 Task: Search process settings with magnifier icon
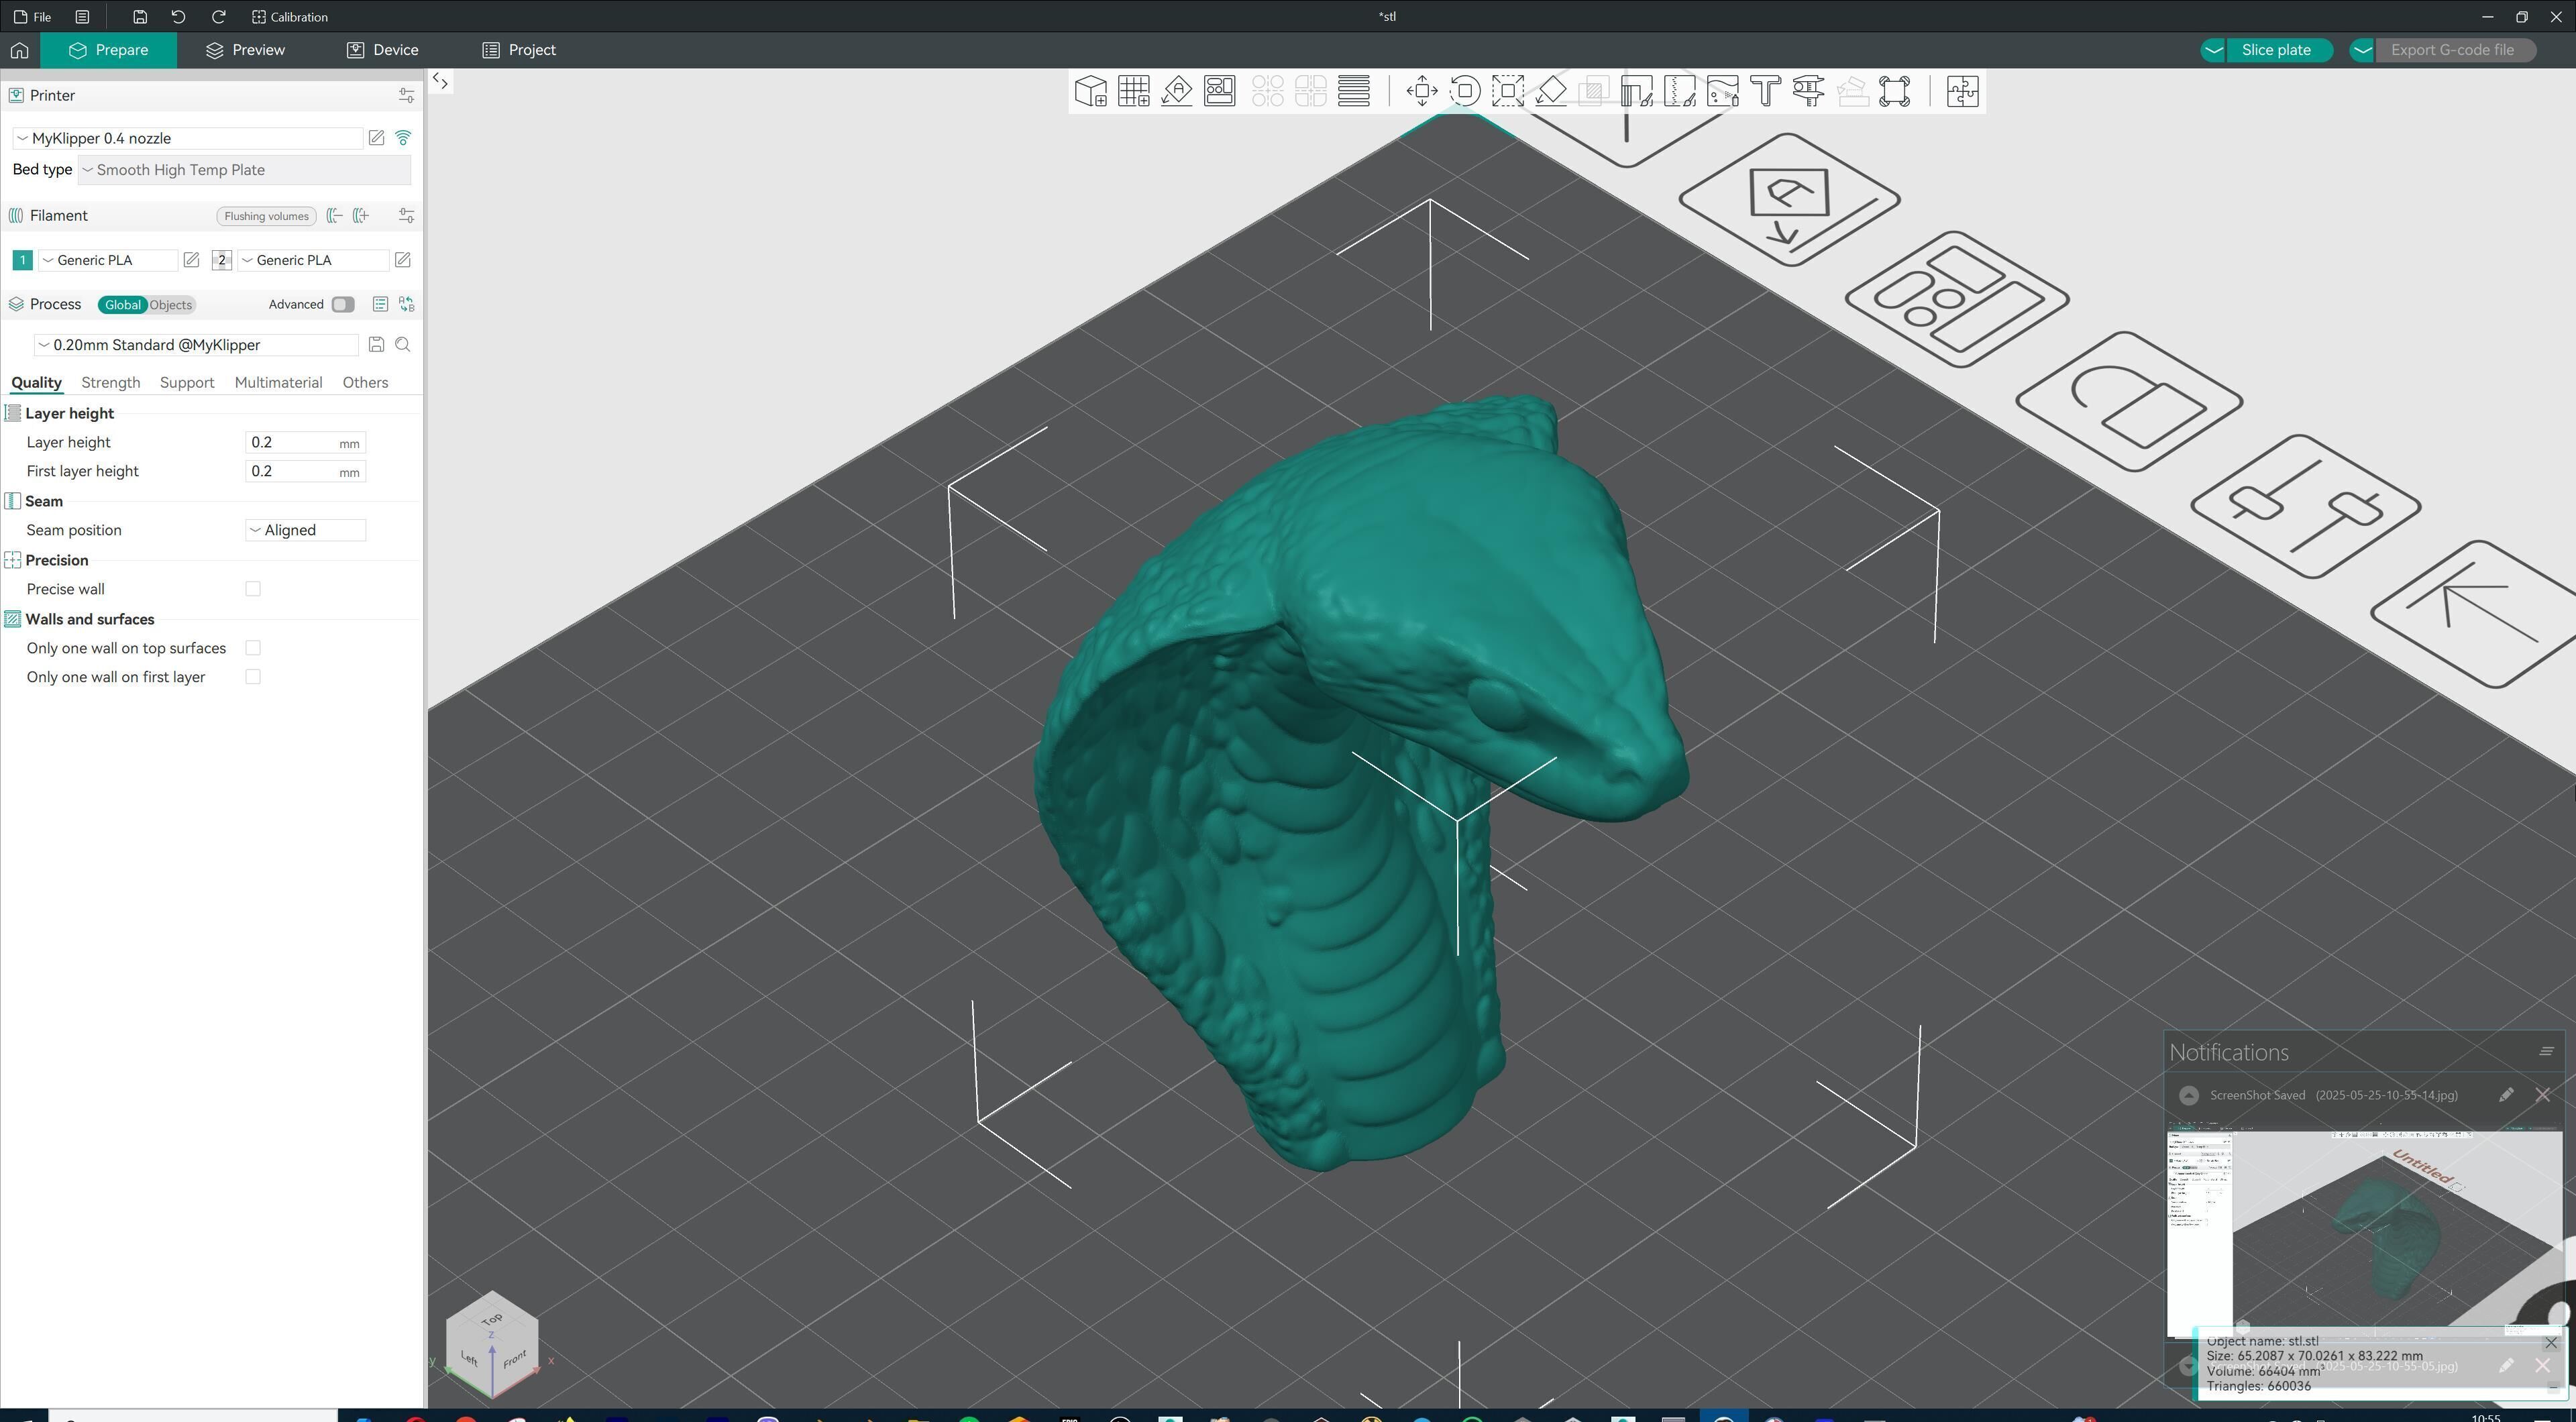point(403,345)
